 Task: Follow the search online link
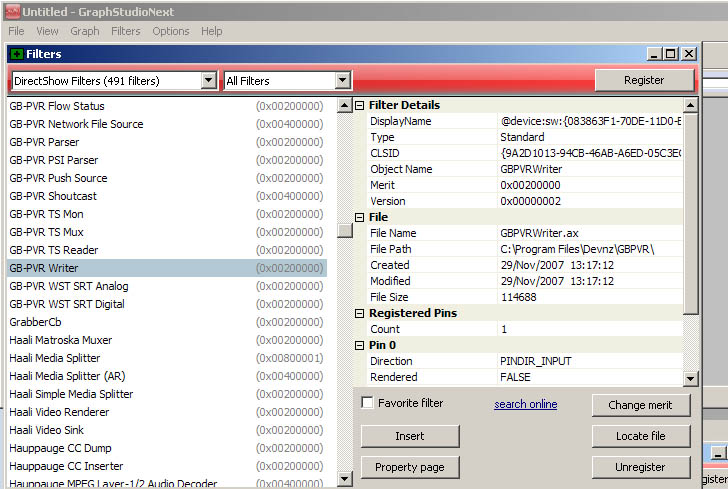[525, 404]
